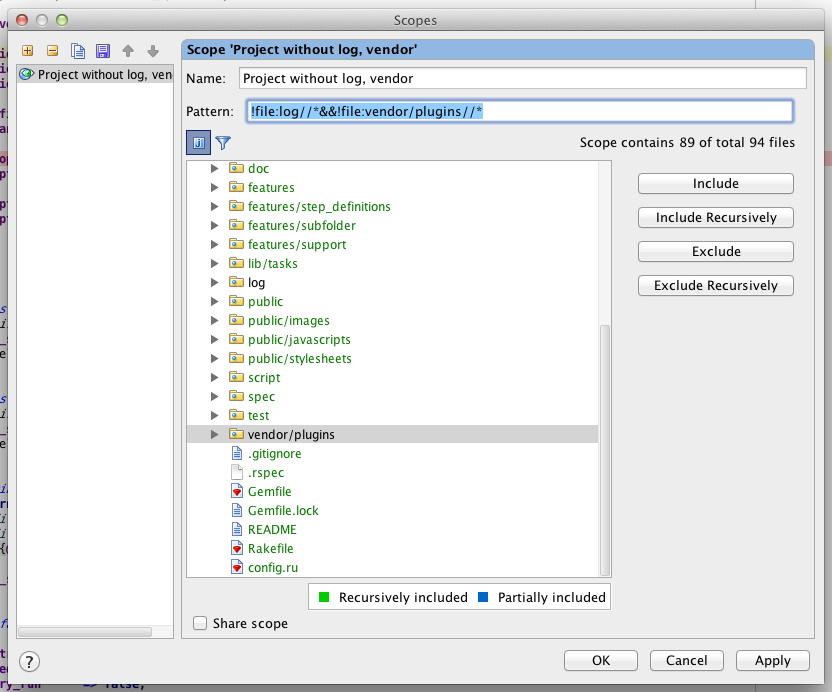The height and width of the screenshot is (692, 832).
Task: Expand the lib/tasks folder node
Action: coord(214,263)
